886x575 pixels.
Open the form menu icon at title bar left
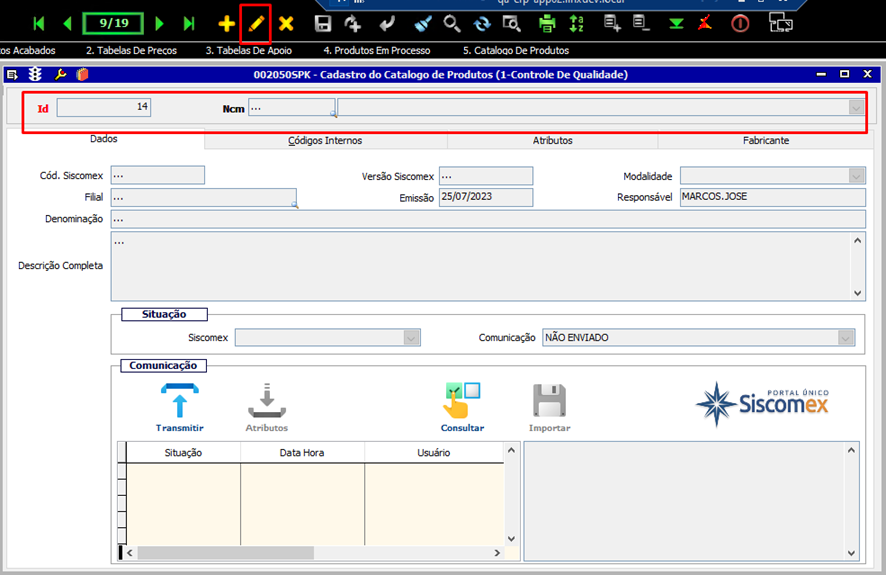point(12,74)
